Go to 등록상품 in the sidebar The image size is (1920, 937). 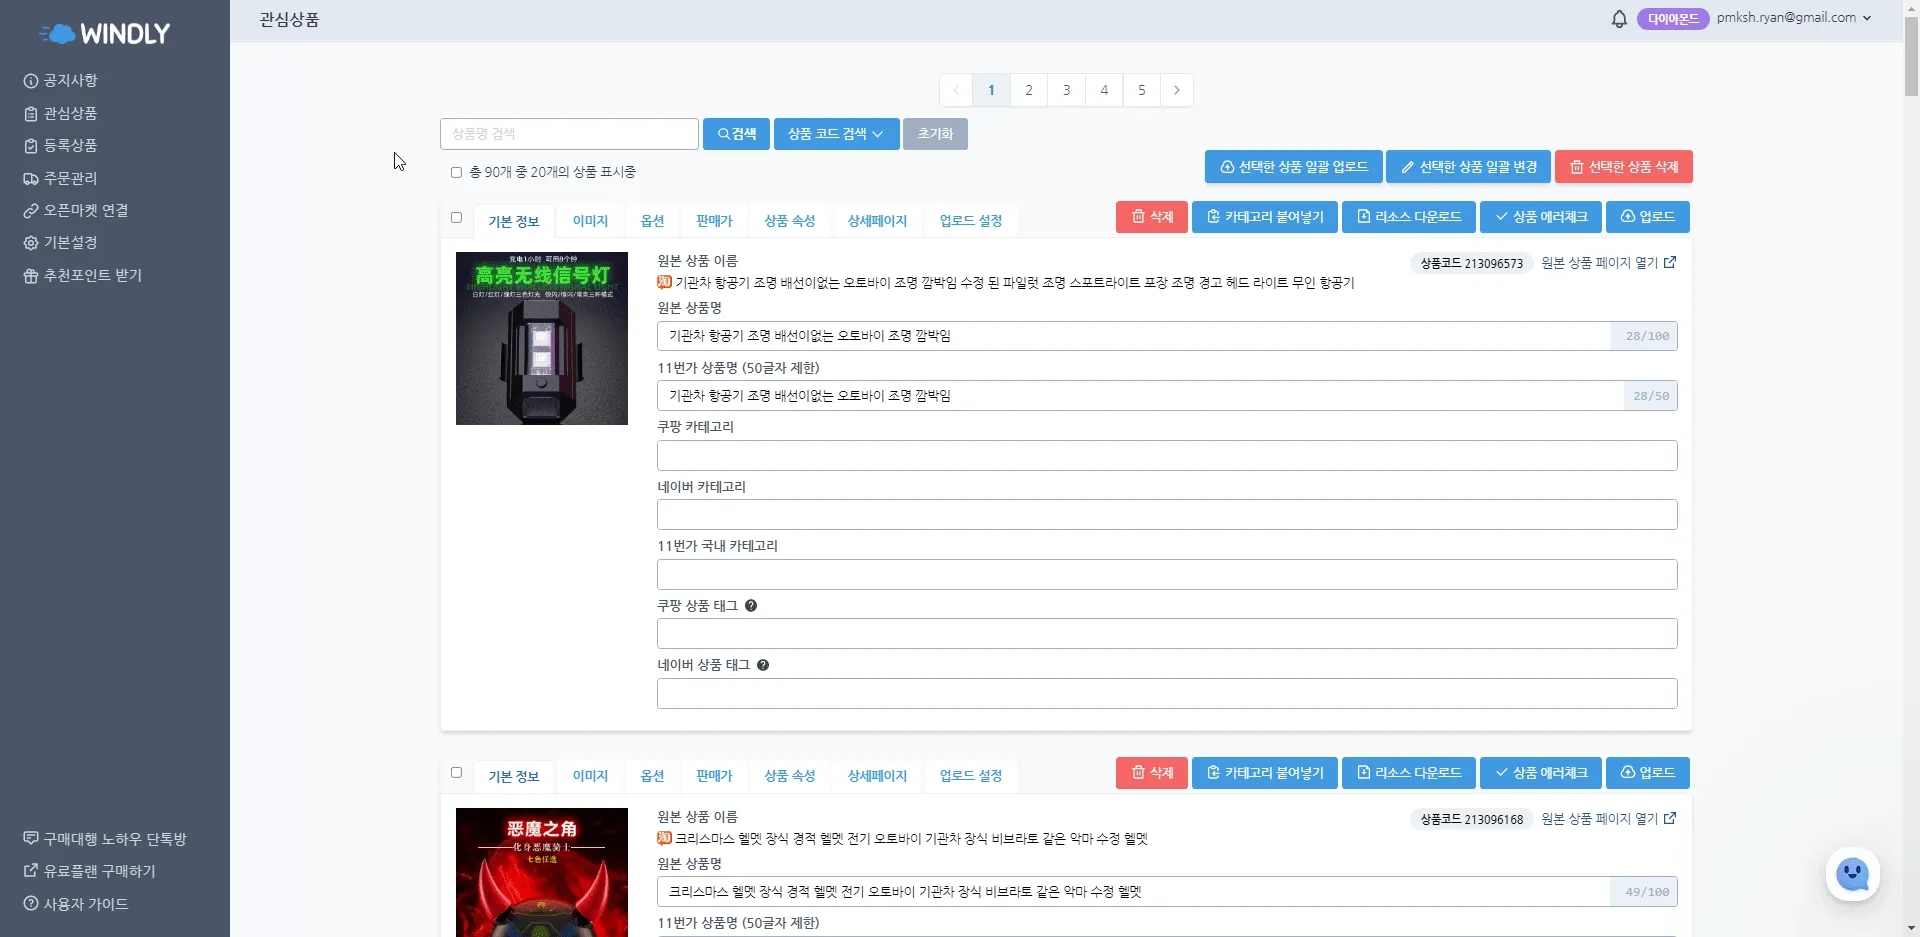(x=61, y=146)
